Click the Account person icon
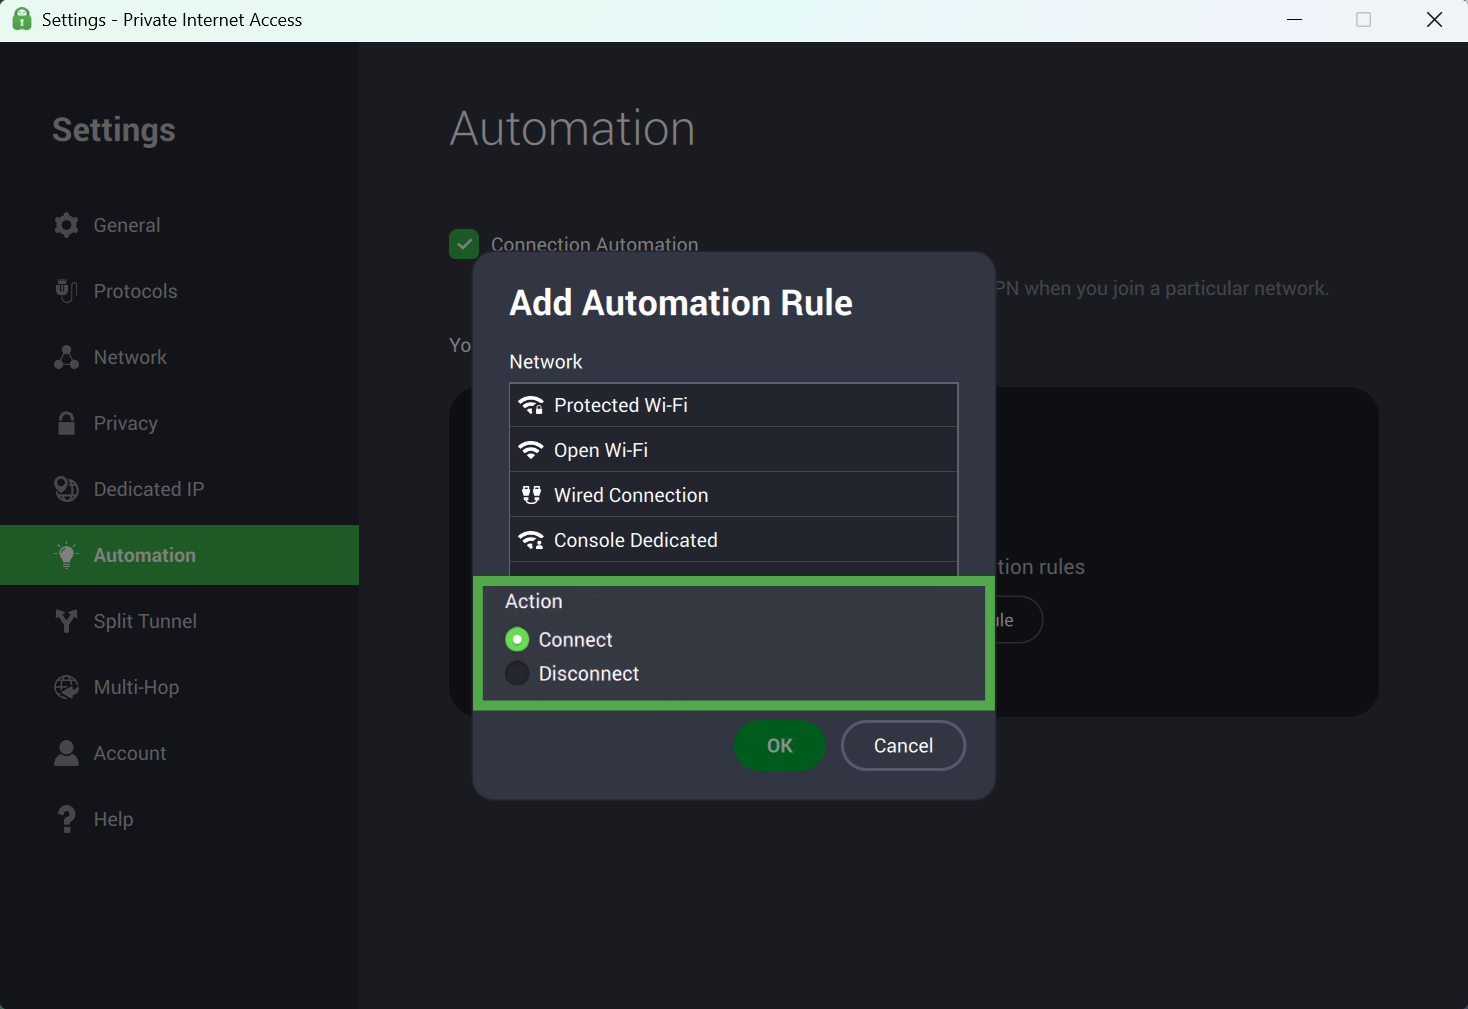Viewport: 1468px width, 1009px height. click(66, 753)
